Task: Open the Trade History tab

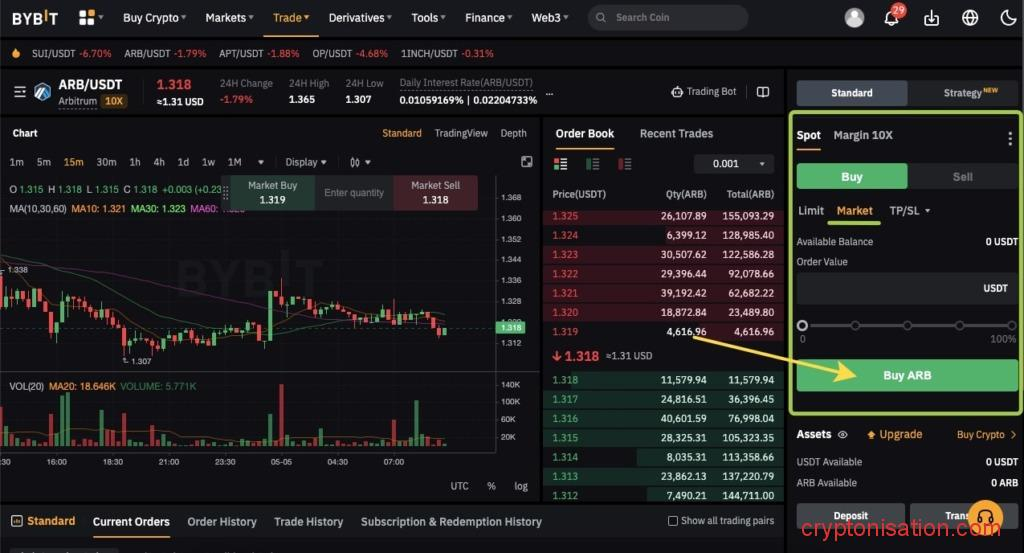Action: [x=308, y=522]
